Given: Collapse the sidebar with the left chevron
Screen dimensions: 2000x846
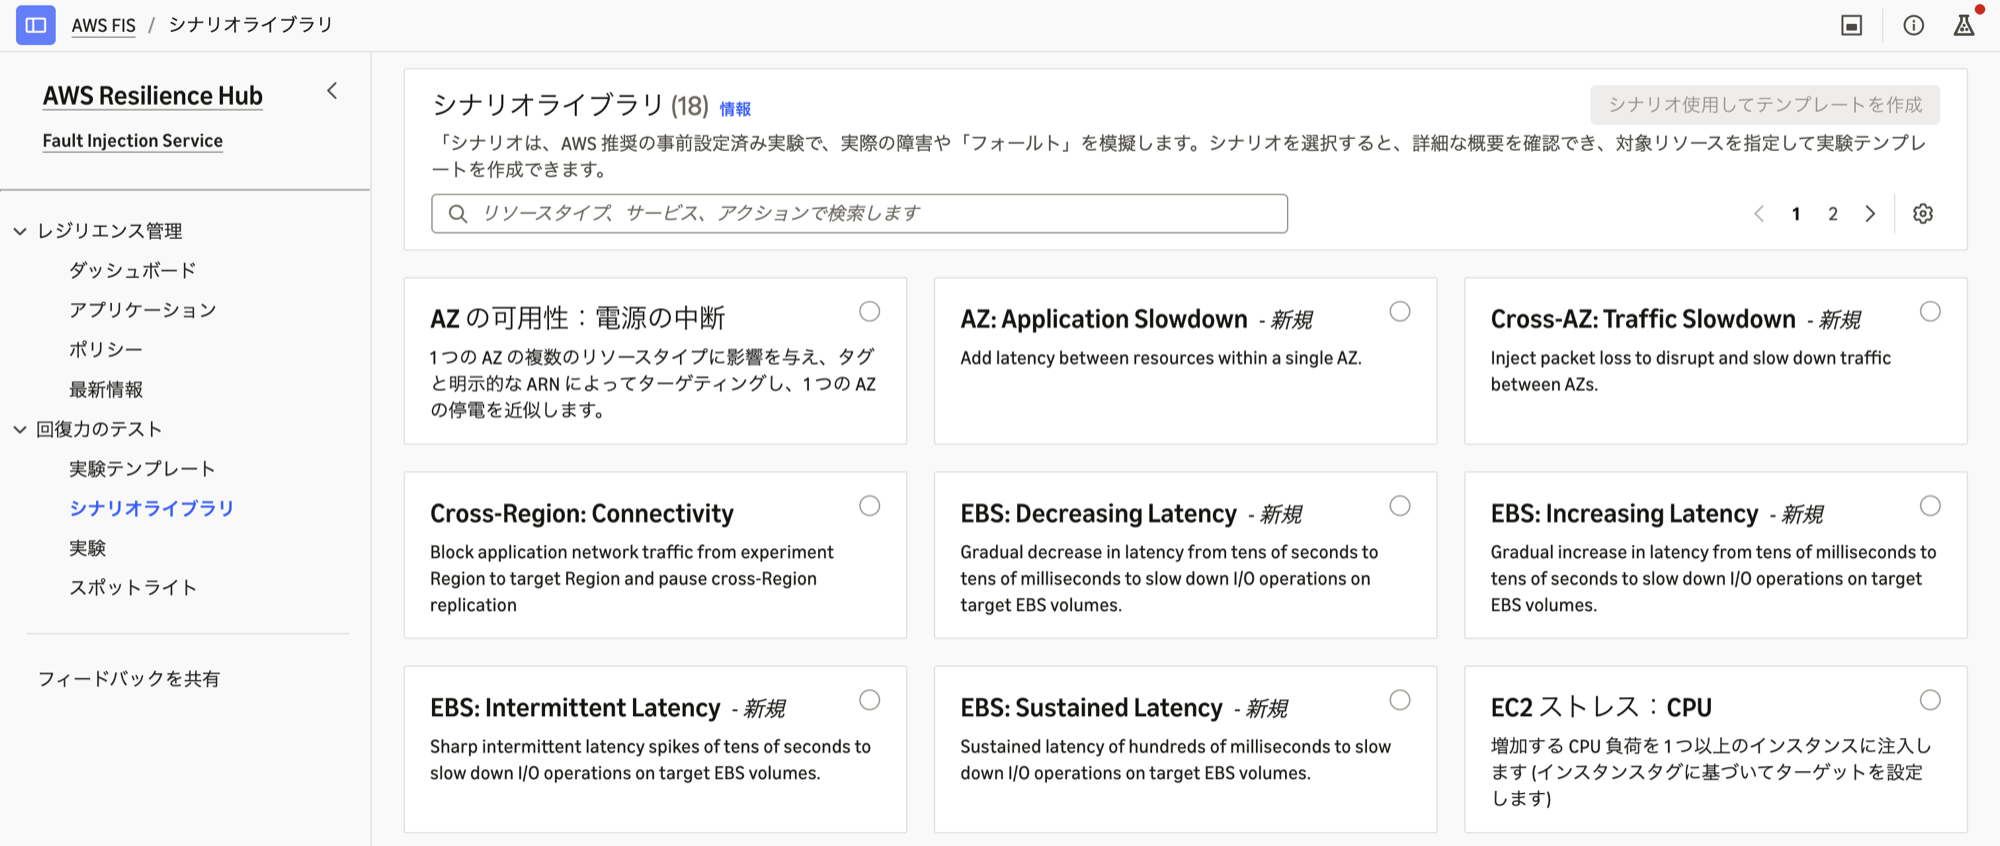Looking at the screenshot, I should coord(332,91).
